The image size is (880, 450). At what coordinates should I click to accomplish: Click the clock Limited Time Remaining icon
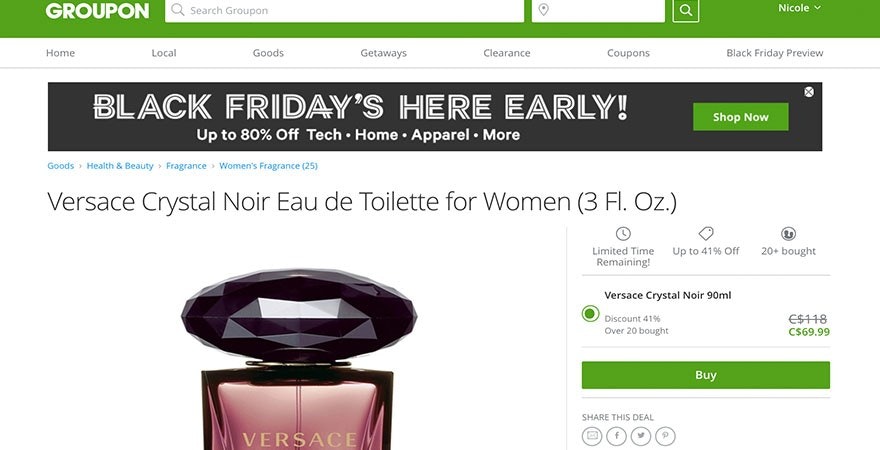(x=623, y=233)
